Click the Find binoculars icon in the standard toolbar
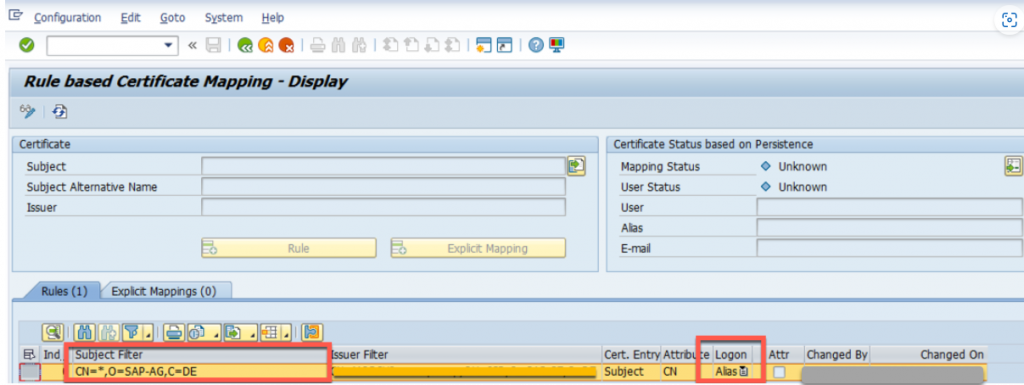Screen dimensions: 1024x385 pyautogui.click(x=338, y=45)
